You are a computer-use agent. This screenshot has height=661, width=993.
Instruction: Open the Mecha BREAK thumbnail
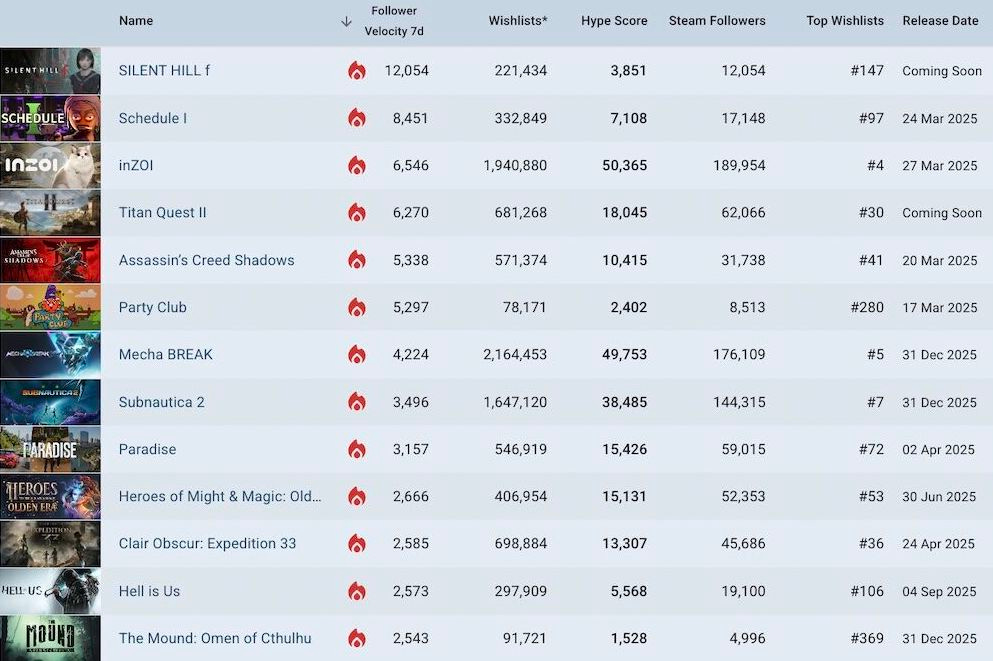[50, 355]
